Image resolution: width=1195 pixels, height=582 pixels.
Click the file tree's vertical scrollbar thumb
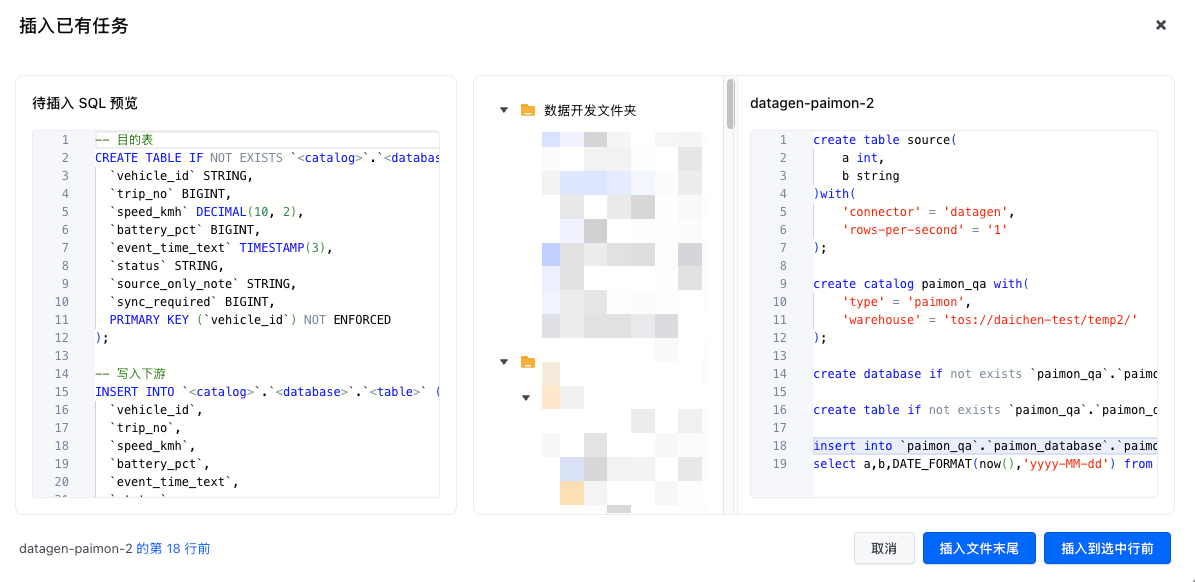tap(730, 103)
